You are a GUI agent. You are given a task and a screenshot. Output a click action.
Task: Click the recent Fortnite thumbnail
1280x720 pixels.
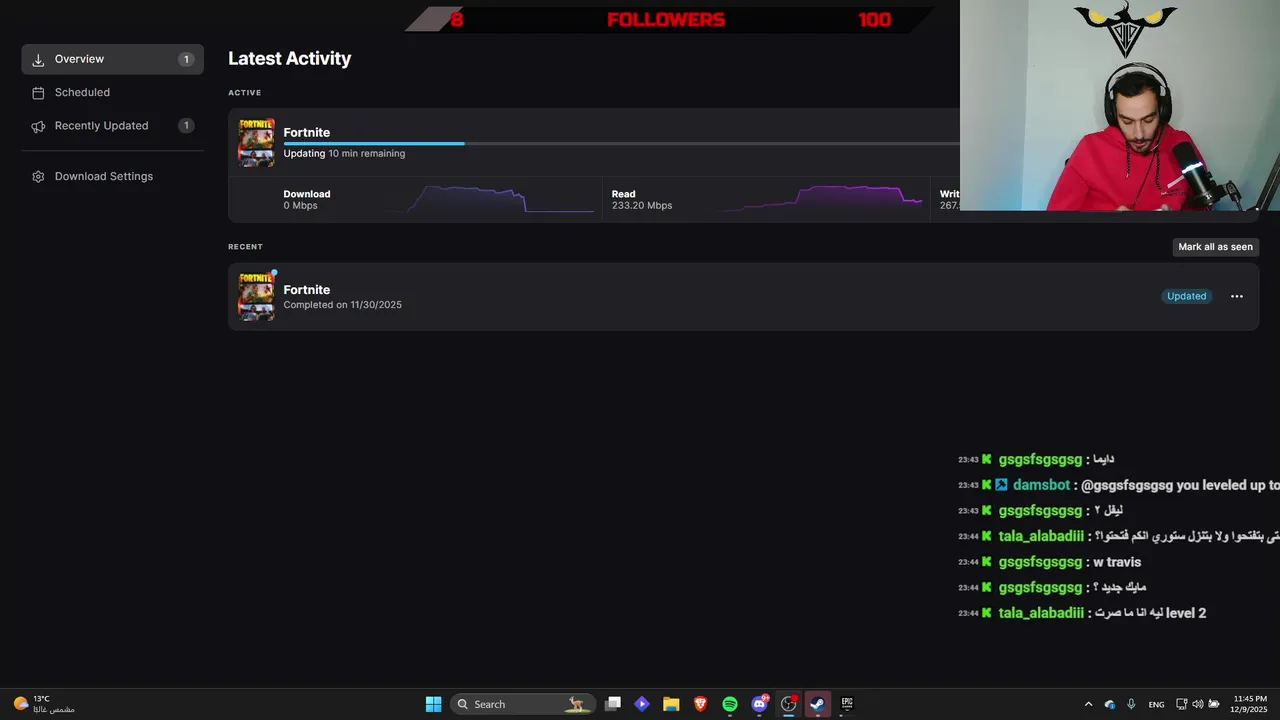coord(256,296)
